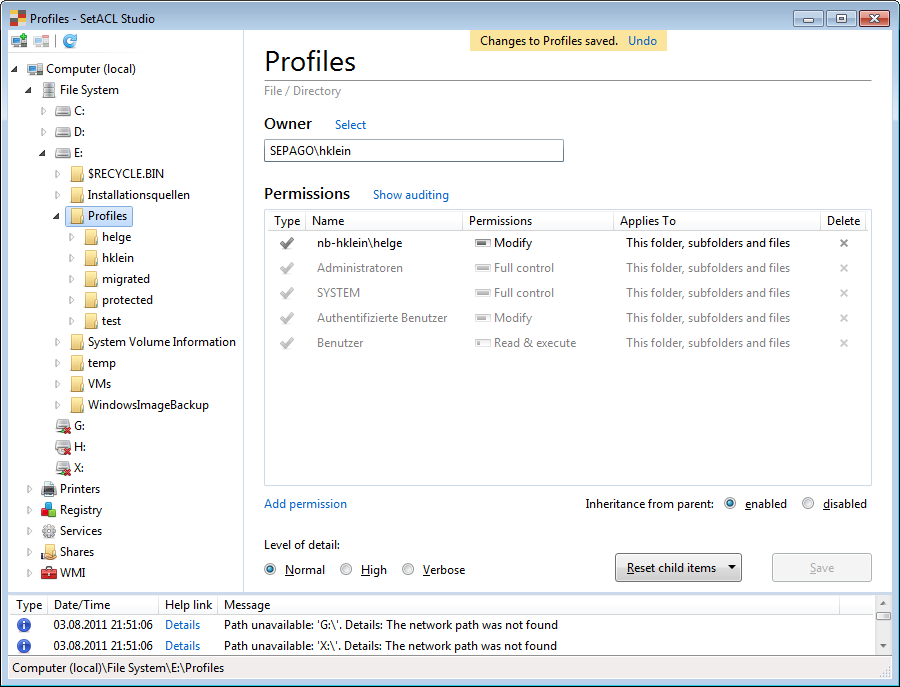Click Show auditing link
The height and width of the screenshot is (687, 900).
click(x=411, y=195)
